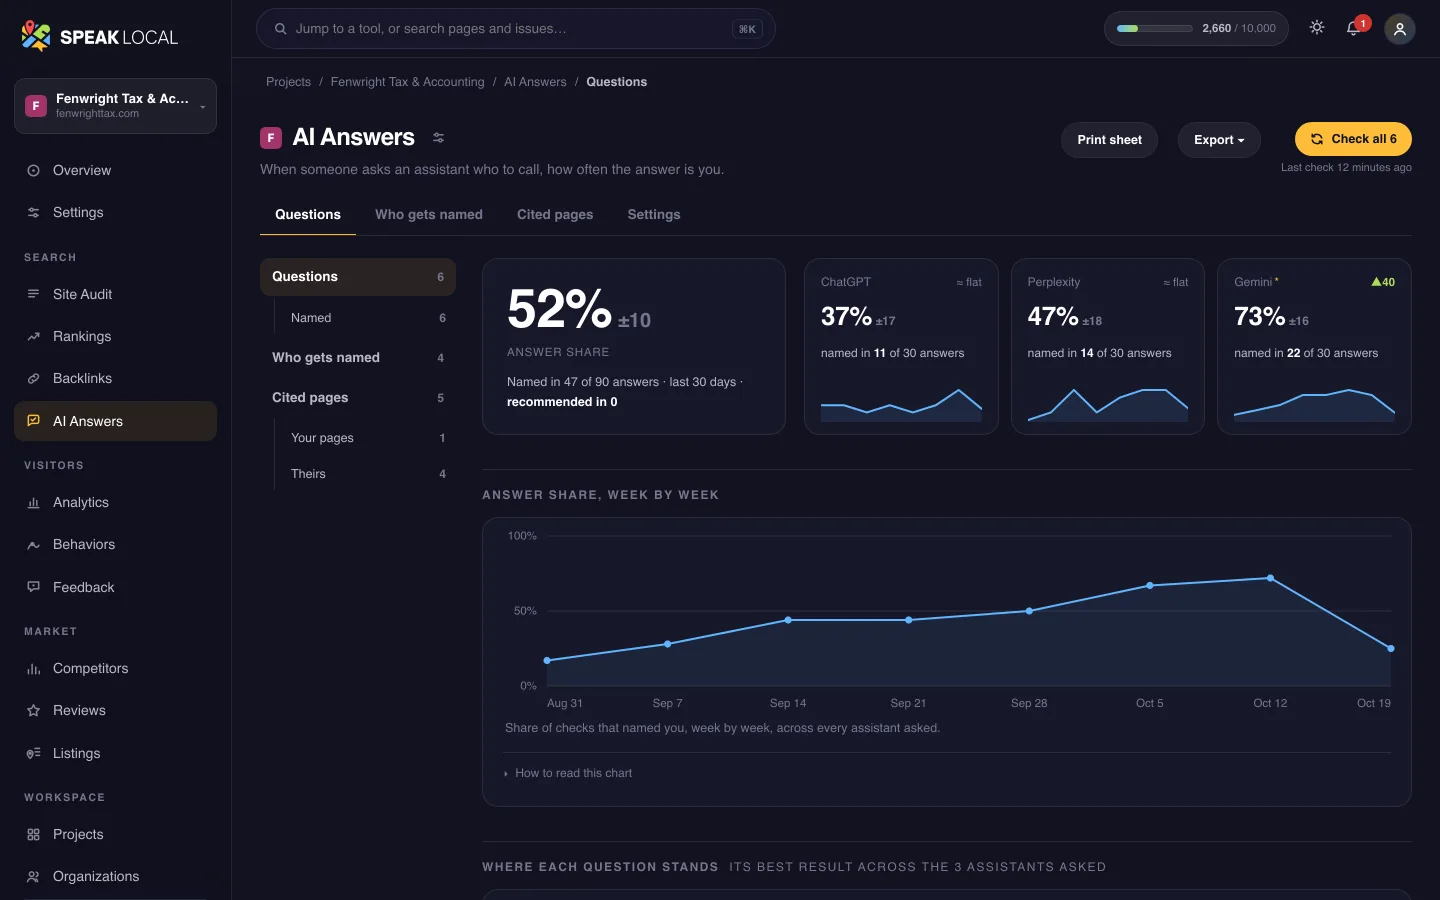Select the Questions tab
The height and width of the screenshot is (900, 1440).
coord(308,214)
